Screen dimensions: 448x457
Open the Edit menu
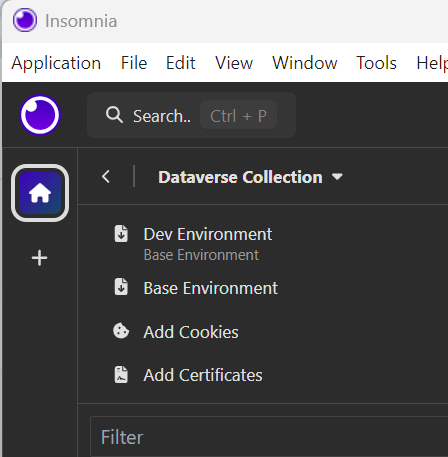(181, 63)
